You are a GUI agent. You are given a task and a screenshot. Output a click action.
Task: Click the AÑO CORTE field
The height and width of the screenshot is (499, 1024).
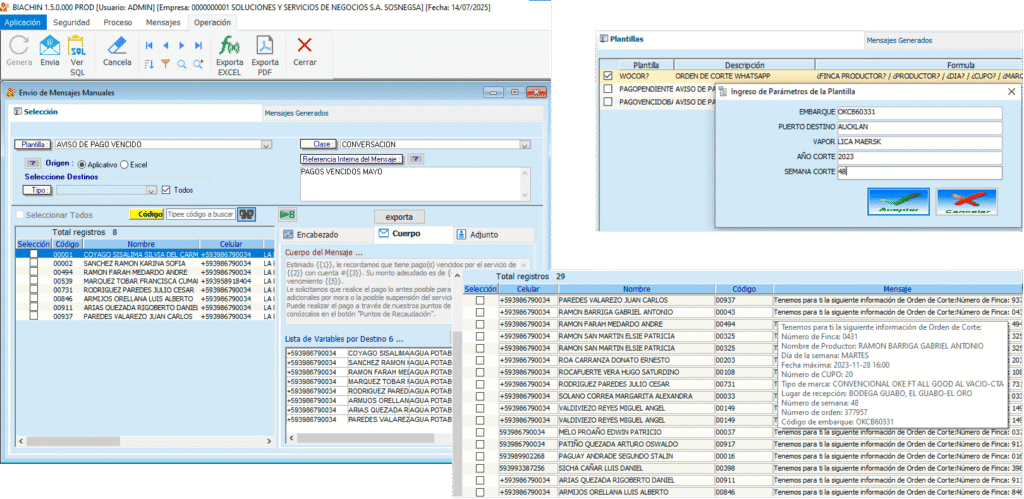coord(919,157)
